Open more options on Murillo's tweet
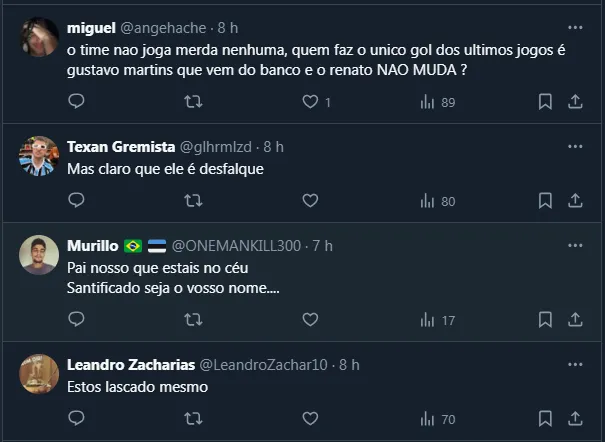 tap(575, 246)
